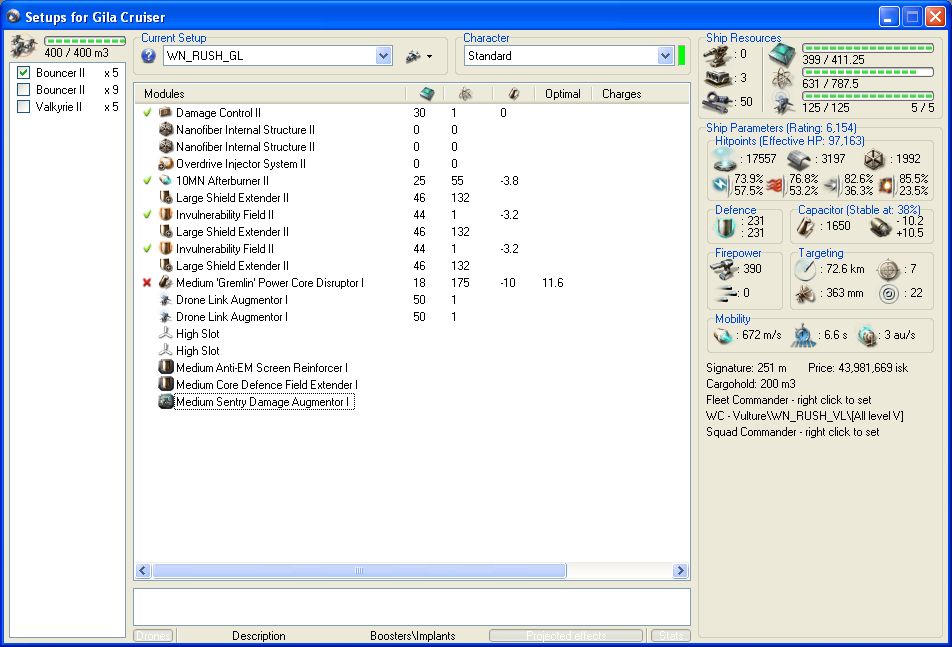Click the turret hardpoints icon in Ship Resources
Image resolution: width=952 pixels, height=647 pixels.
[x=716, y=56]
